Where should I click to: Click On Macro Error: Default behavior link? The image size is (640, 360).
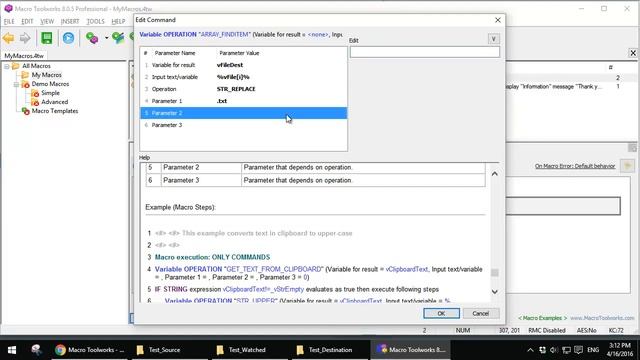tap(575, 166)
